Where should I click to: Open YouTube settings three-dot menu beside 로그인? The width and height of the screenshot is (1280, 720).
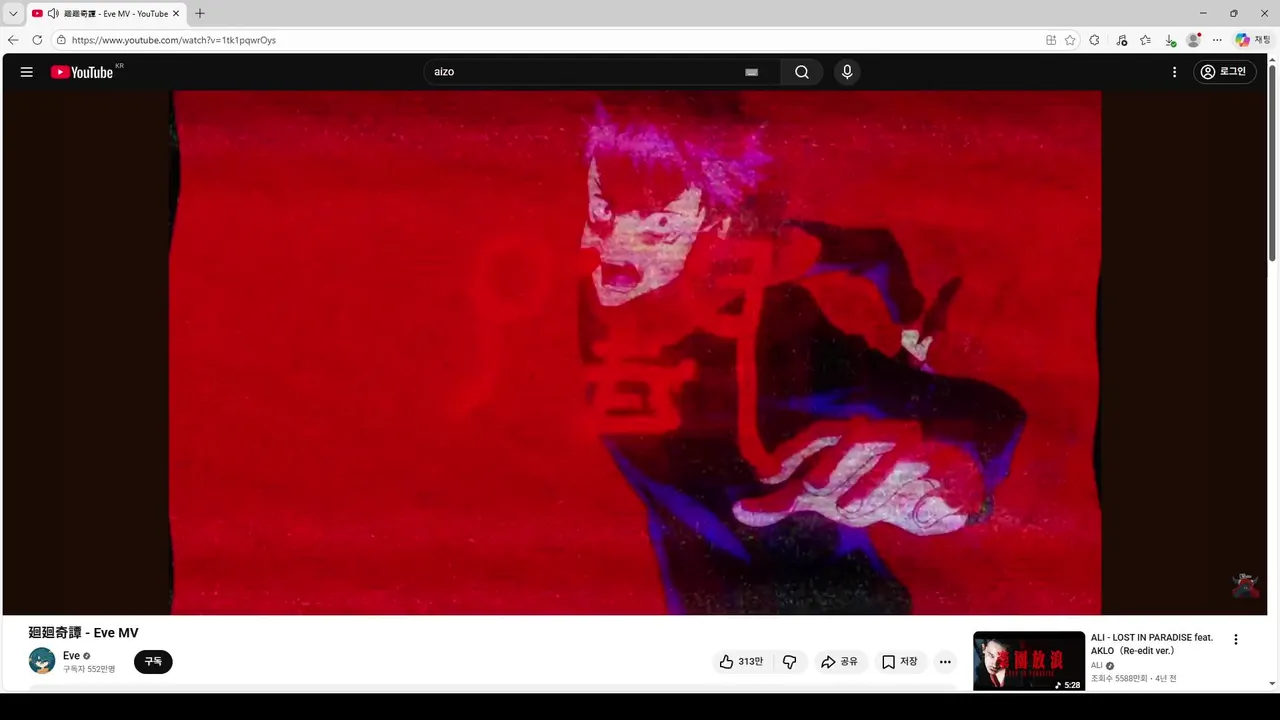tap(1174, 72)
